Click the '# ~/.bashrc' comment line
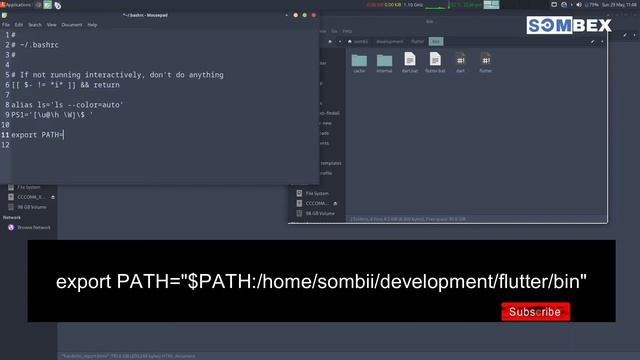The height and width of the screenshot is (360, 640). [35, 45]
